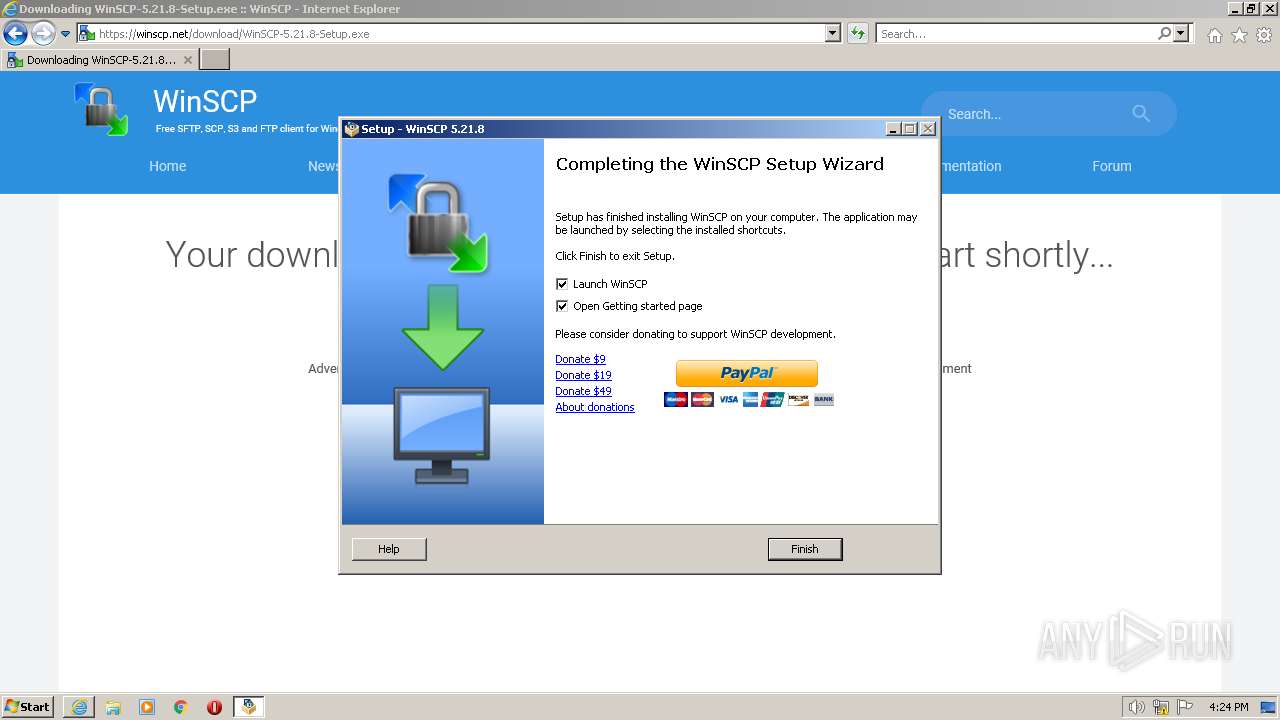
Task: Click the Help button in Setup wizard
Action: point(389,549)
